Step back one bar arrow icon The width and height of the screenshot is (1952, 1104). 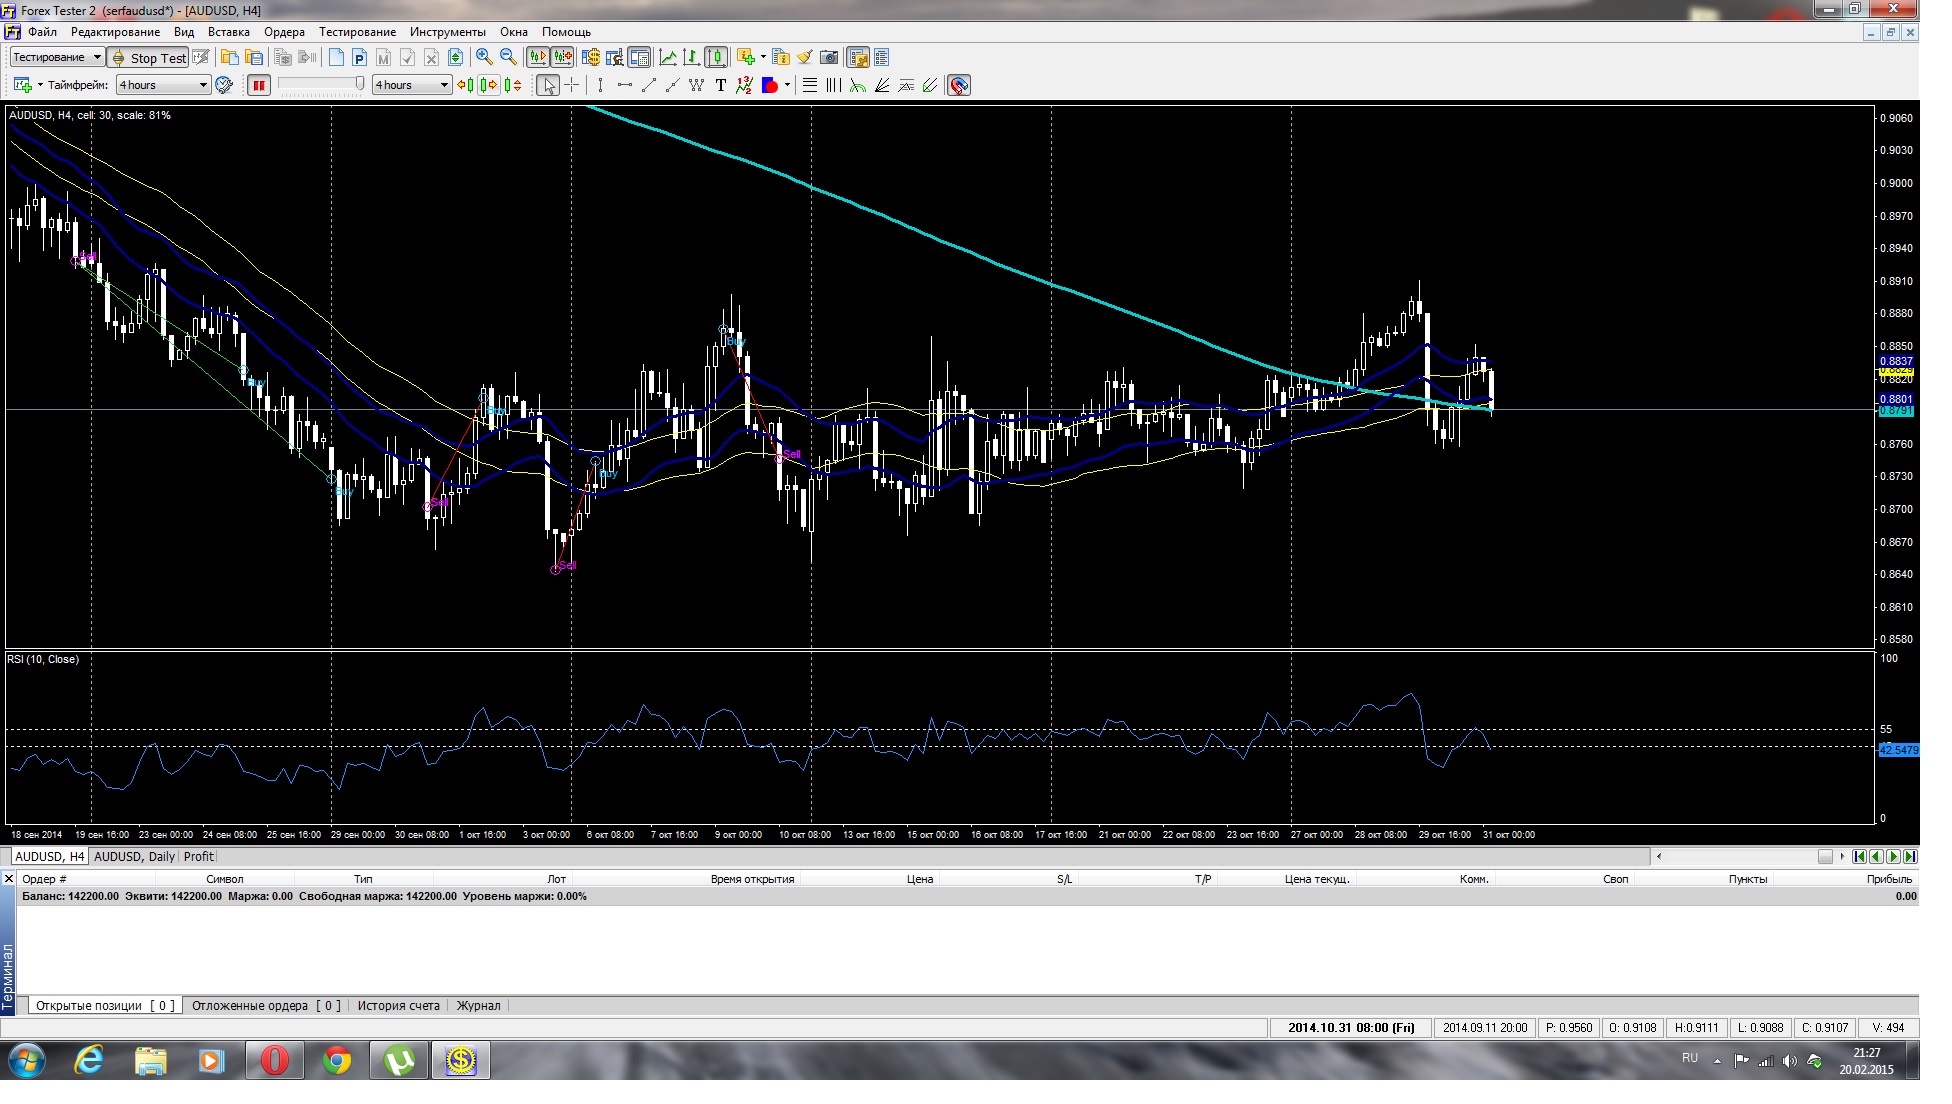tap(465, 85)
